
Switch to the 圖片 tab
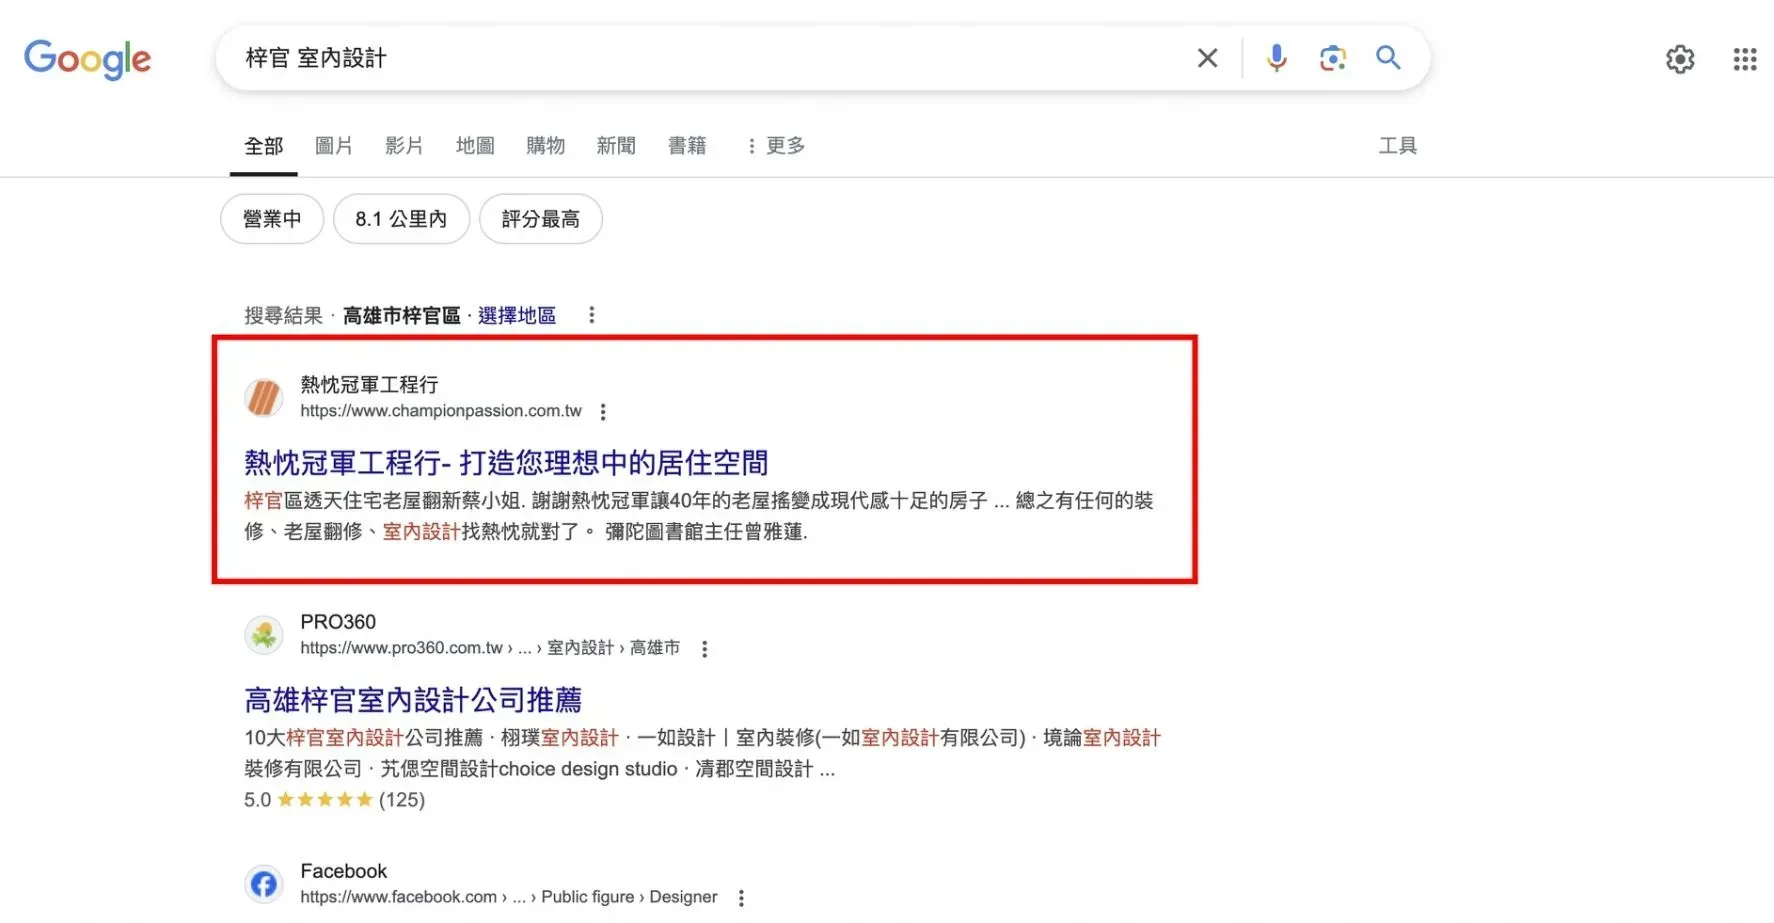pos(334,146)
